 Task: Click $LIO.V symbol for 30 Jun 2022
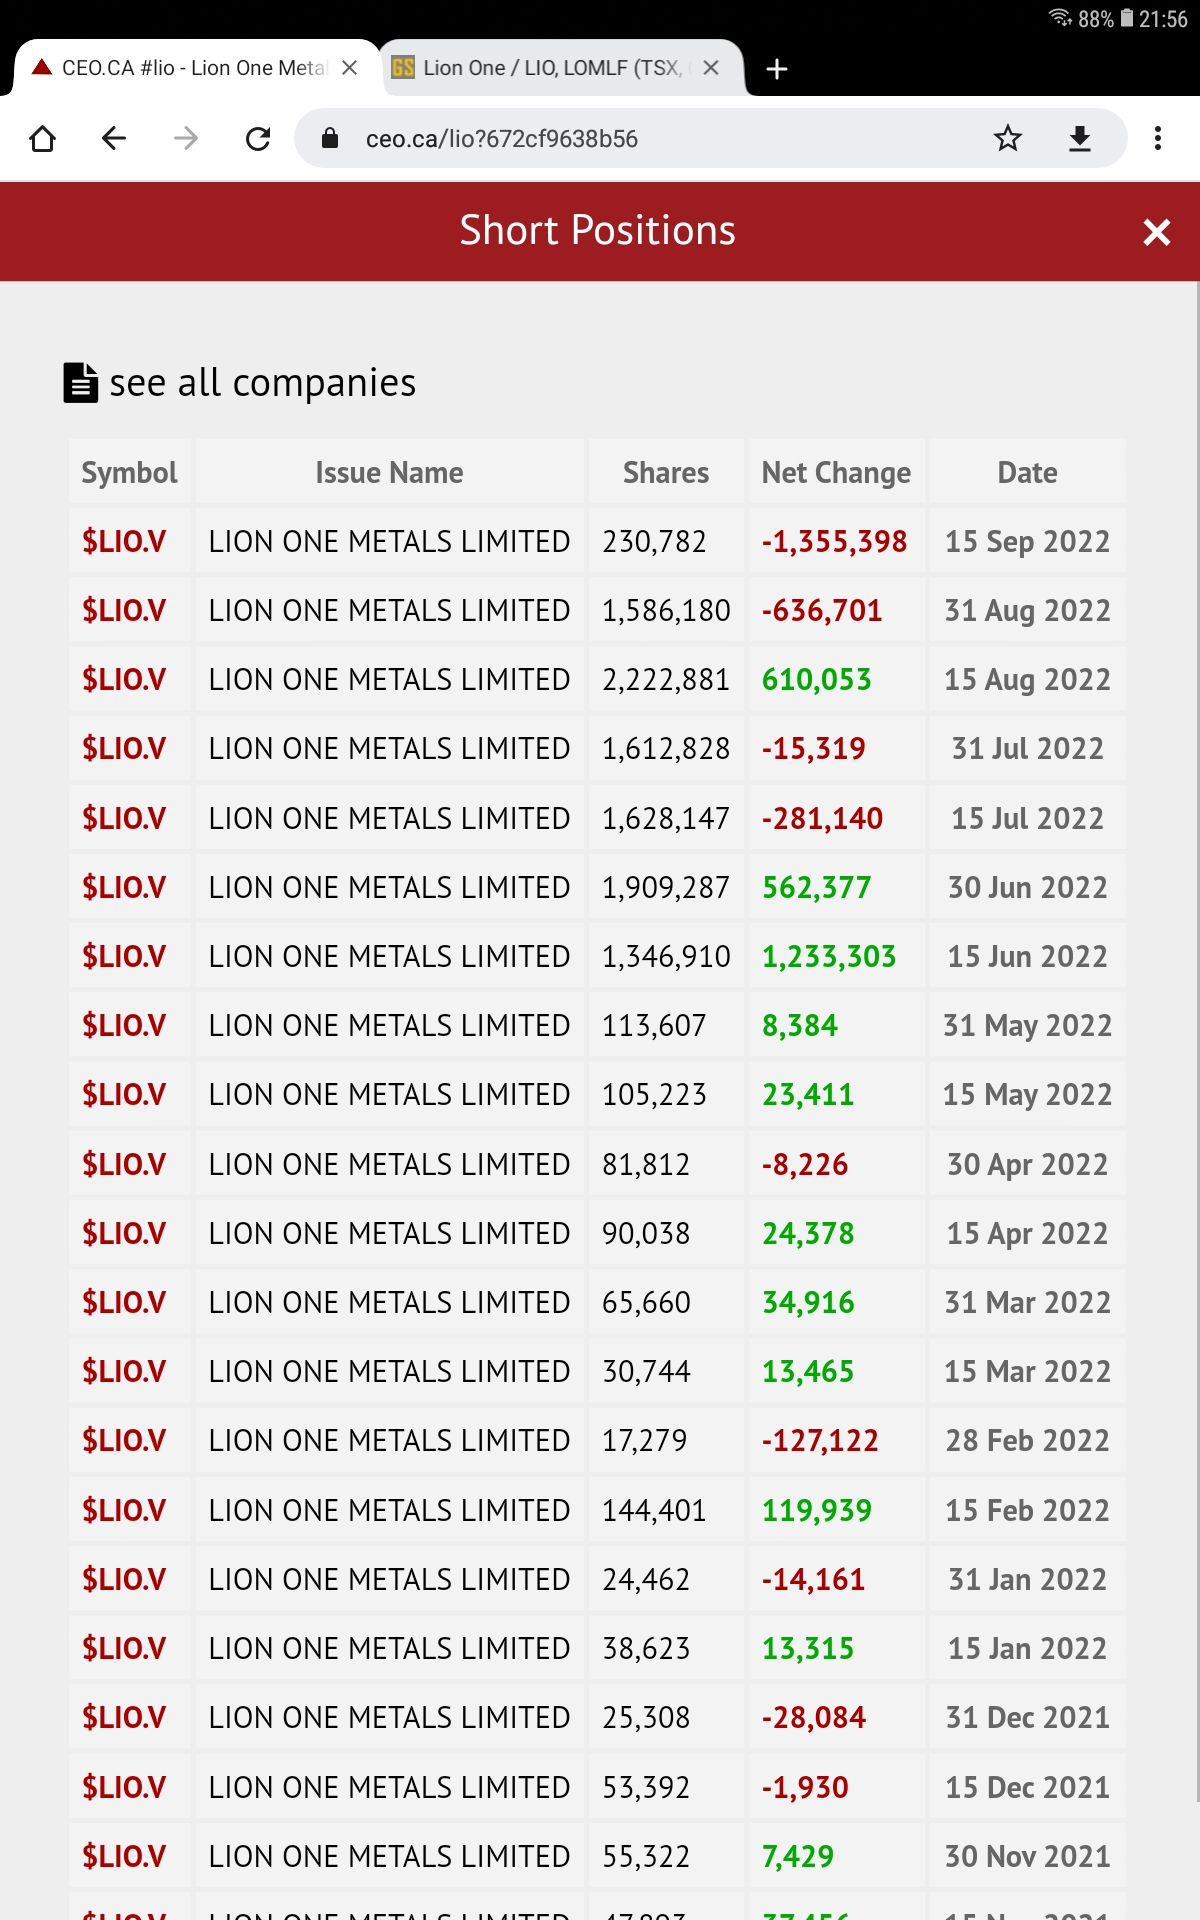coord(124,887)
